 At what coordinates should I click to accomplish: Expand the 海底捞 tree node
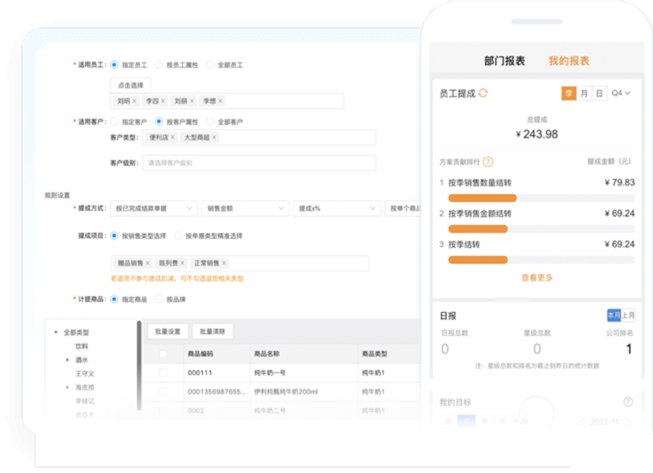(x=67, y=387)
